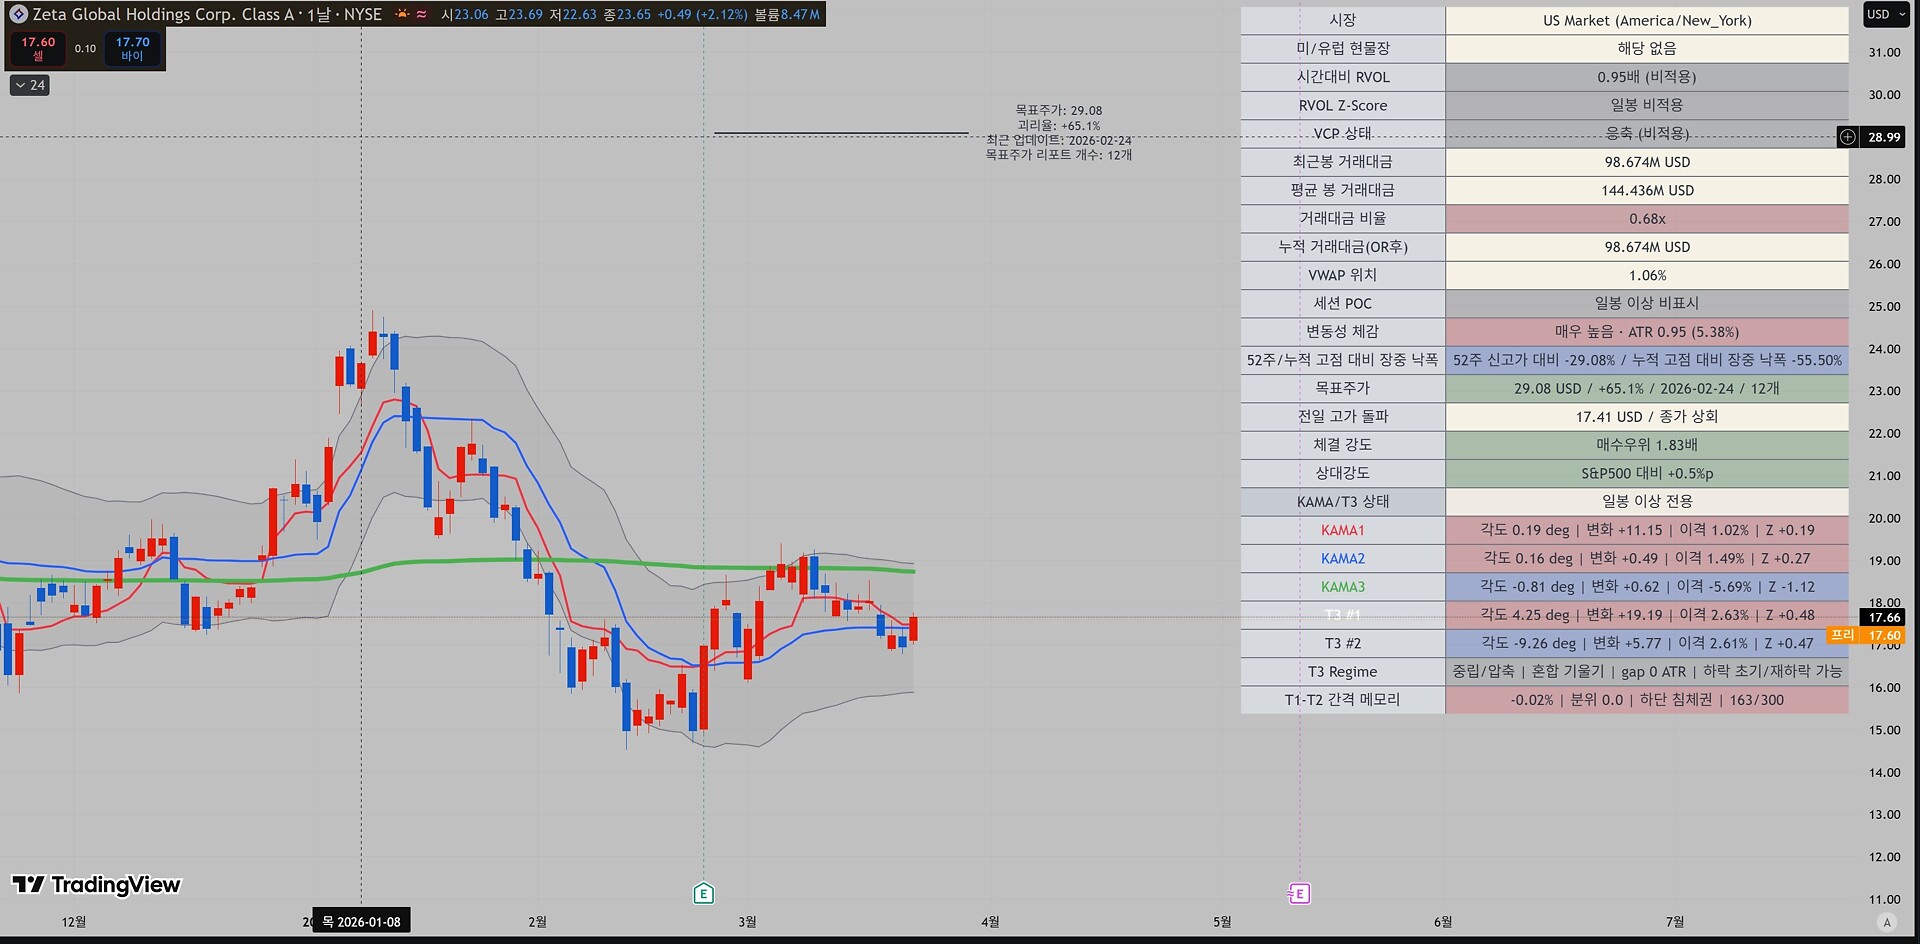Click the 'T3 Regime' row label
The width and height of the screenshot is (1920, 944).
[x=1342, y=672]
